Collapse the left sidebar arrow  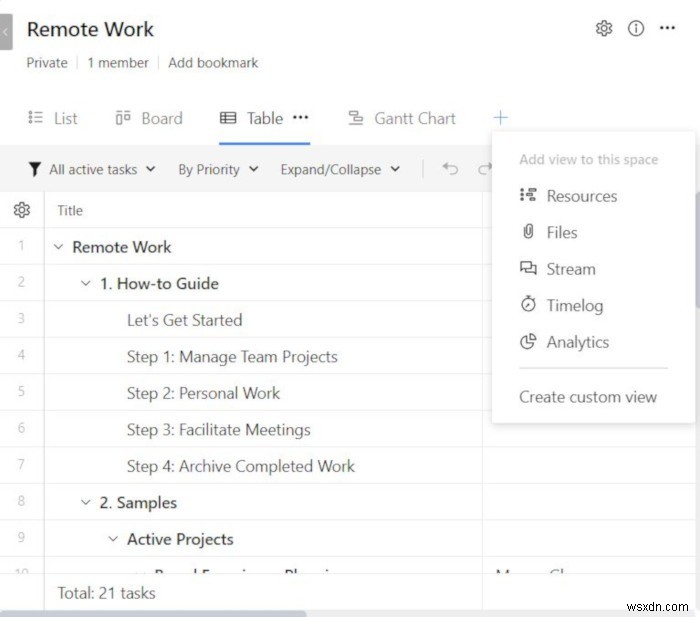[5, 31]
